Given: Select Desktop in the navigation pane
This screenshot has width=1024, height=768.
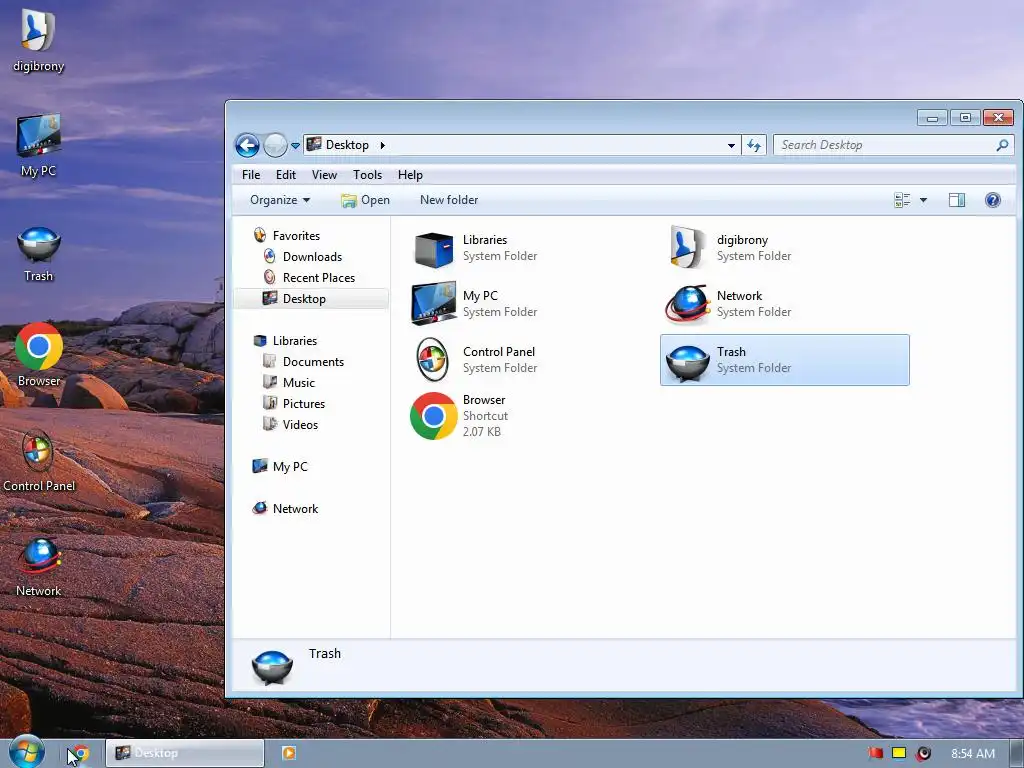Looking at the screenshot, I should (x=304, y=298).
